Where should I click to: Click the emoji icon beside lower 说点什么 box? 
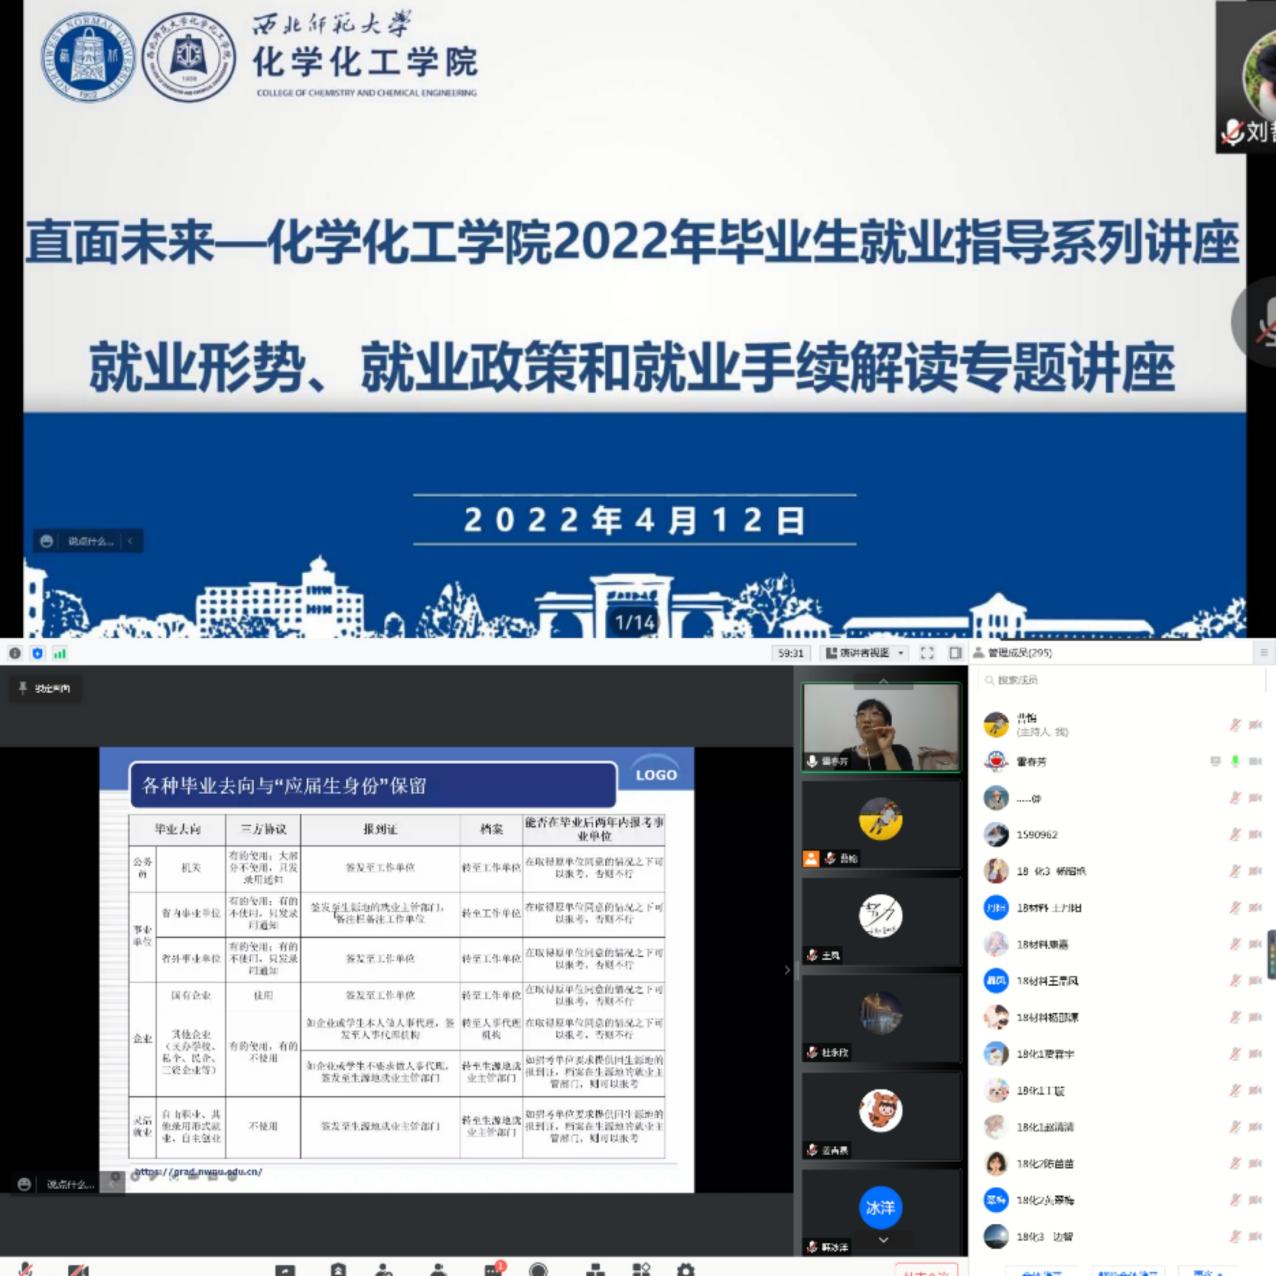[24, 1184]
